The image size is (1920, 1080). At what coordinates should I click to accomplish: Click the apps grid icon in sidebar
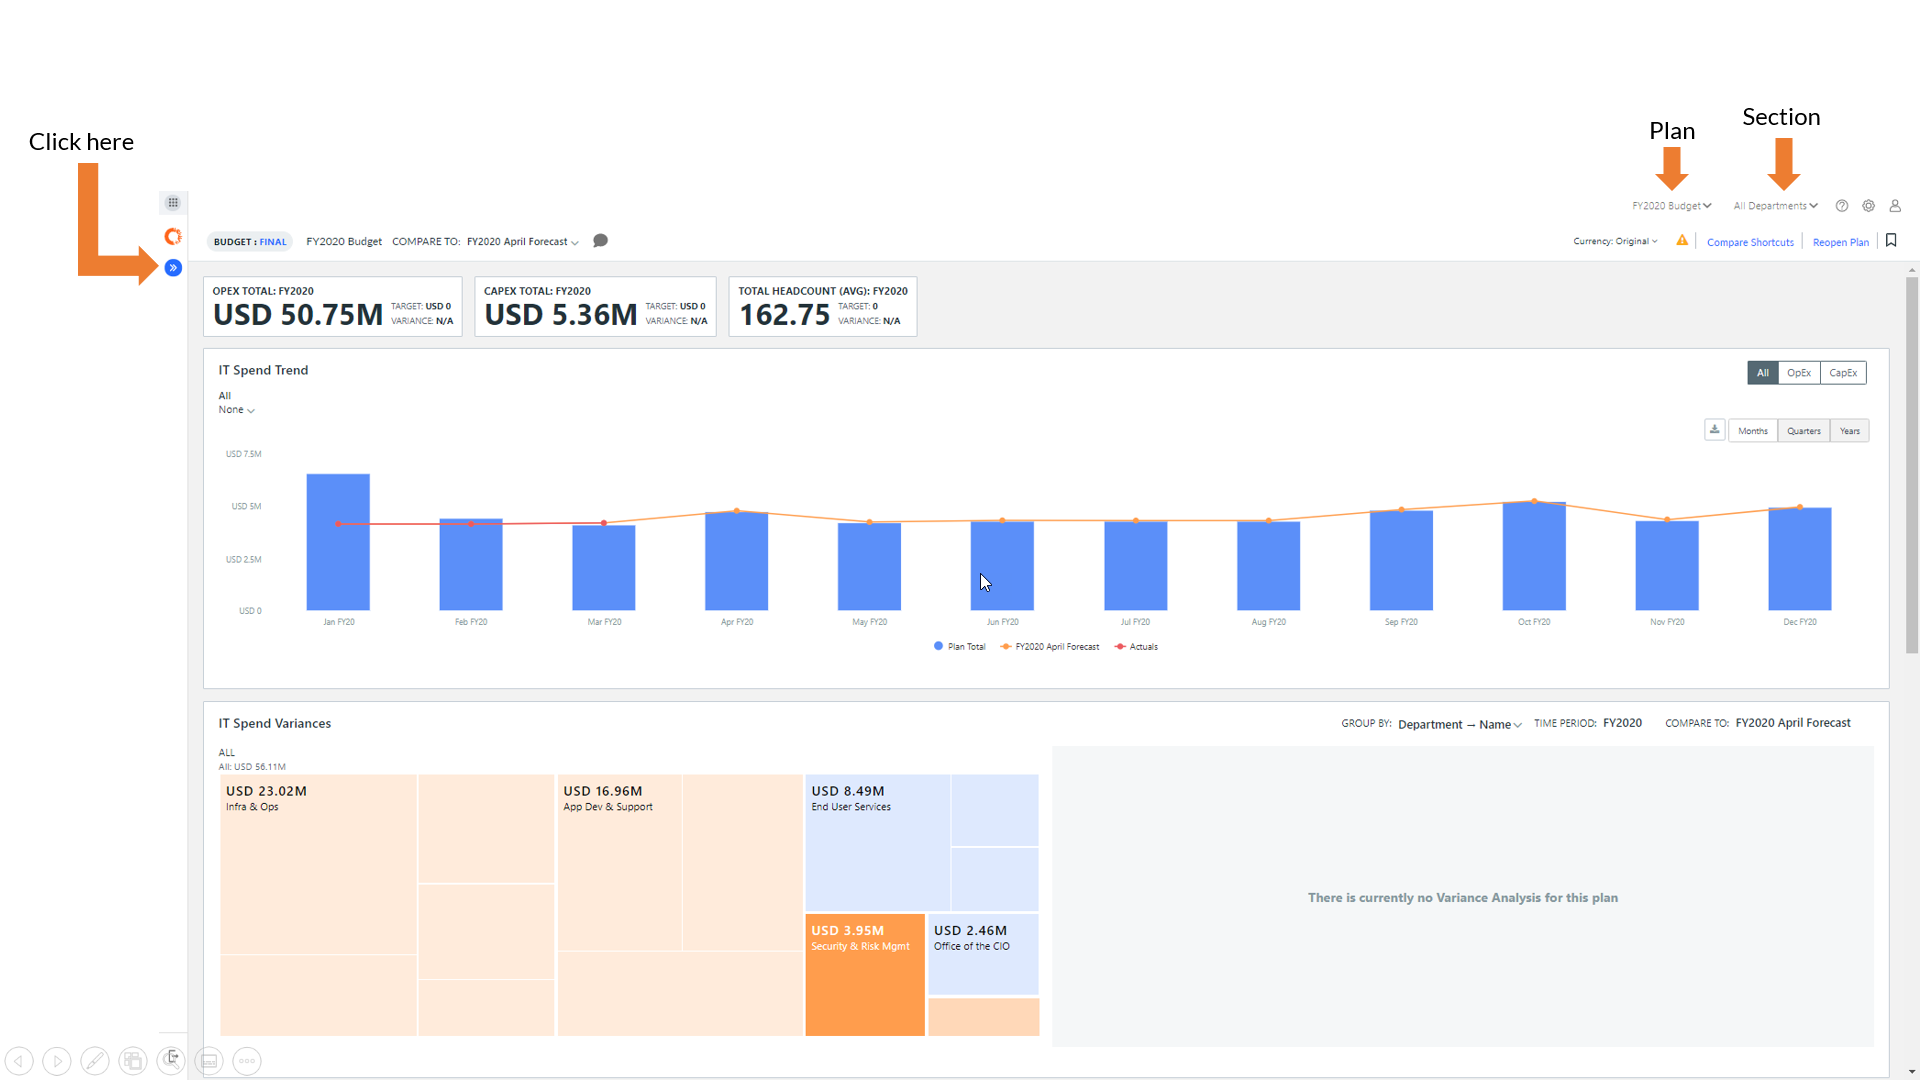(x=173, y=203)
